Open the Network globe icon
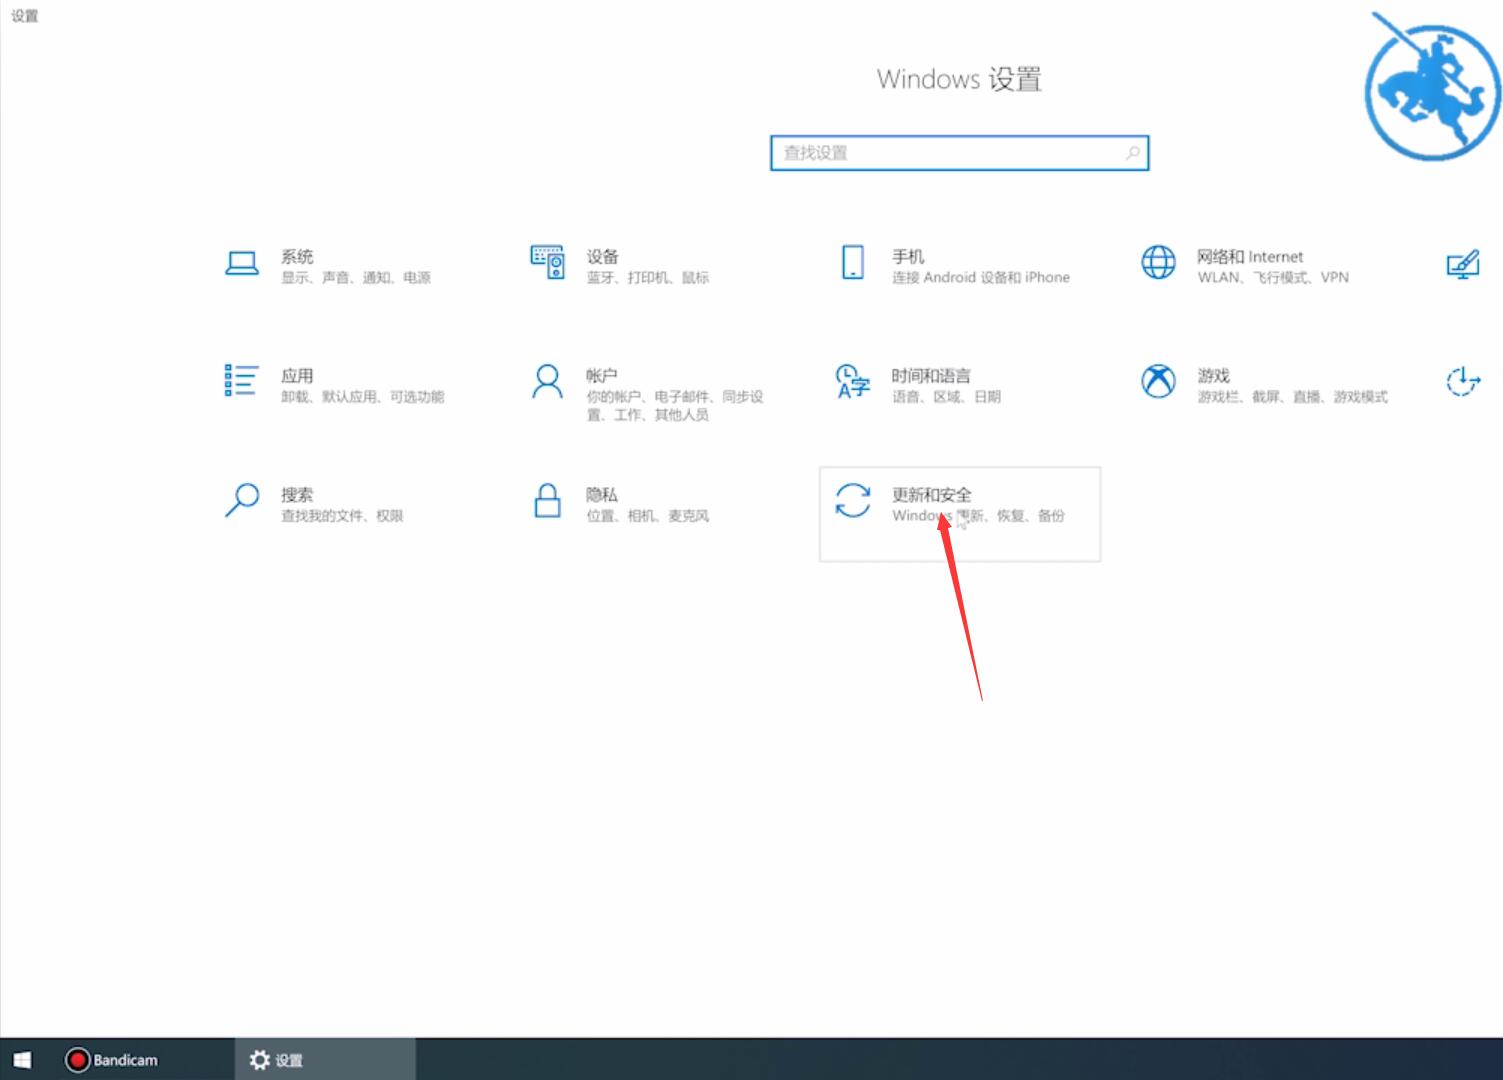 [1158, 263]
